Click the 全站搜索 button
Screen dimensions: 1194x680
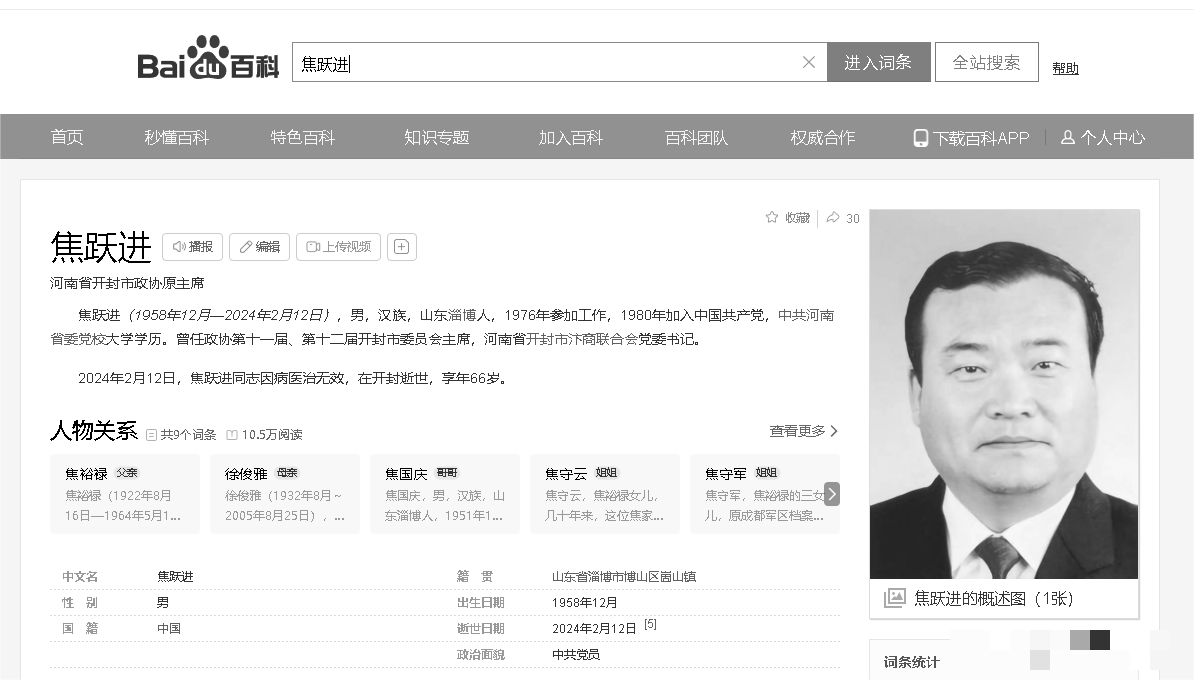pyautogui.click(x=986, y=62)
